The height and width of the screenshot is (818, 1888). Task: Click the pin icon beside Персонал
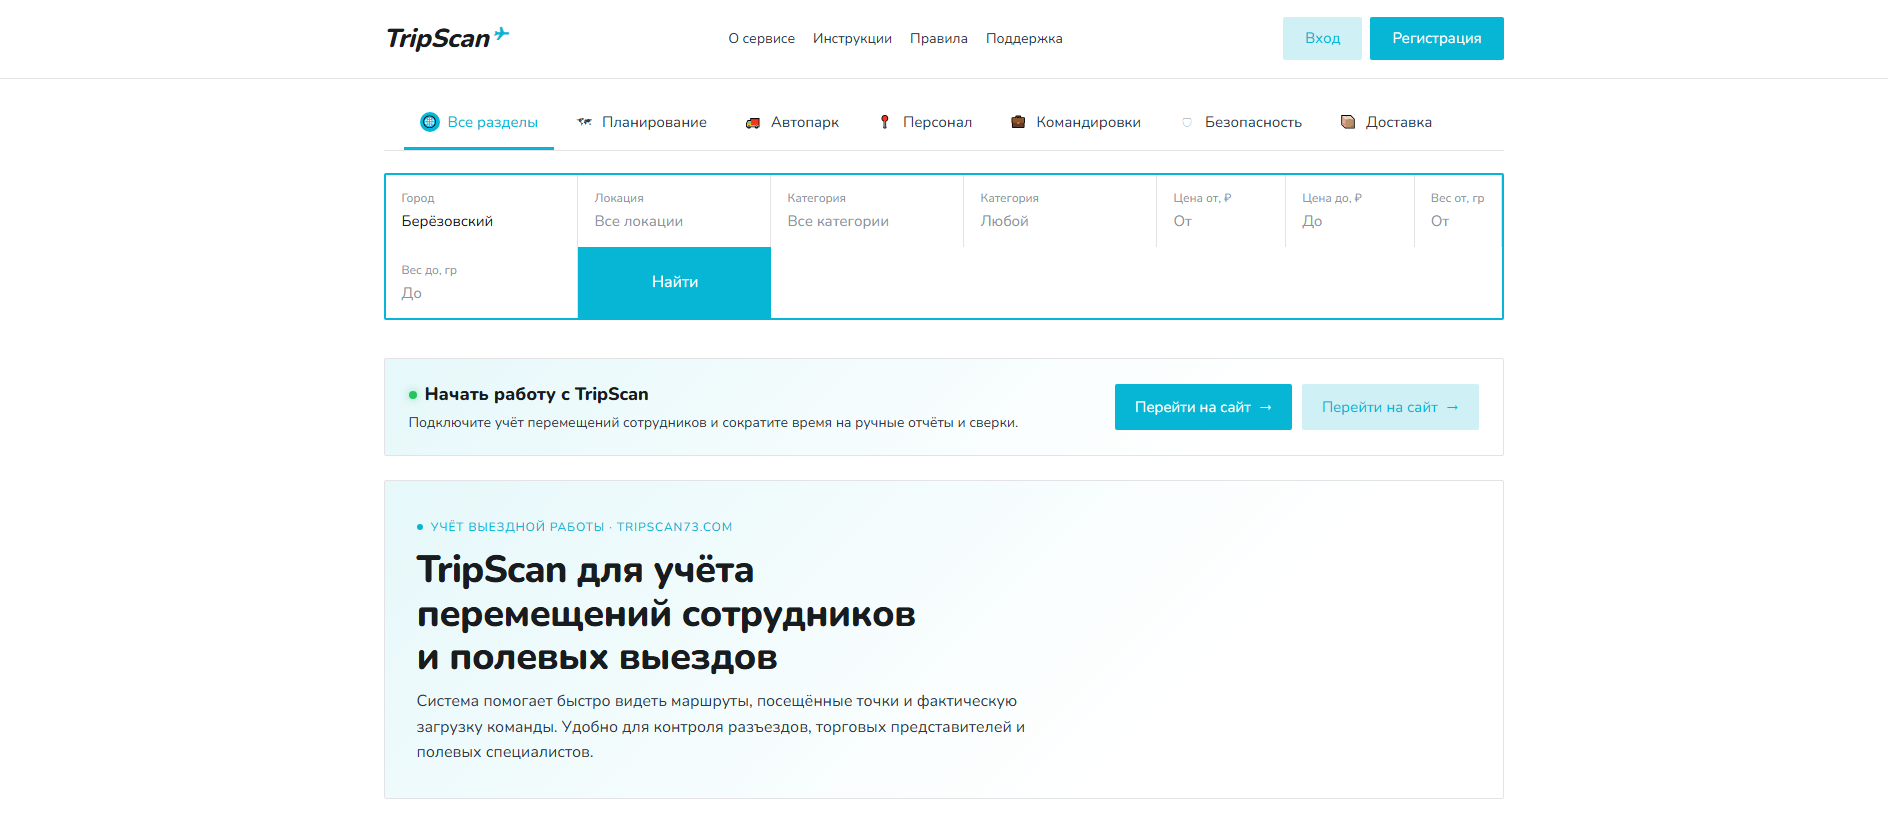click(x=885, y=122)
